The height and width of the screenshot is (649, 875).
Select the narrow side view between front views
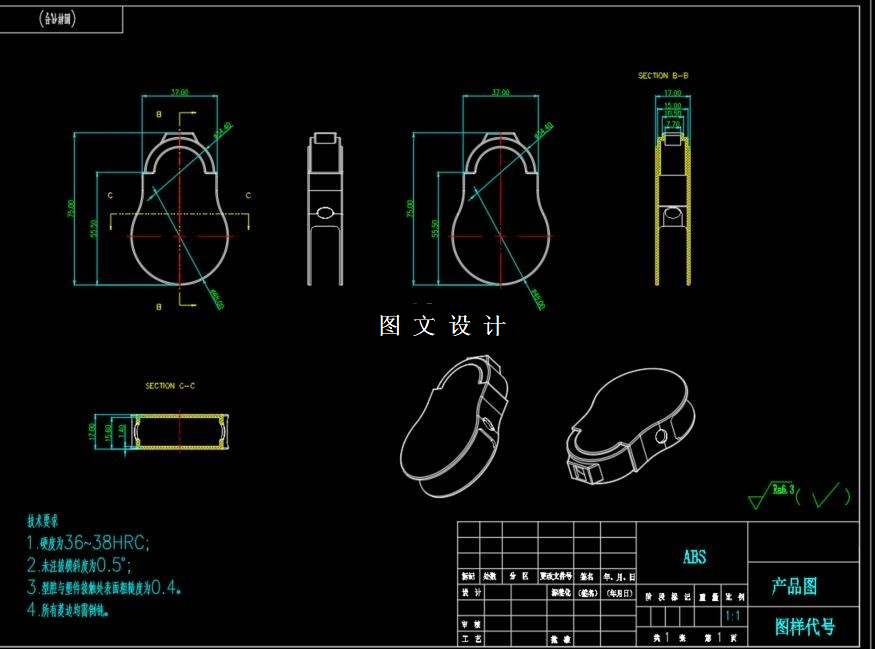pyautogui.click(x=325, y=209)
